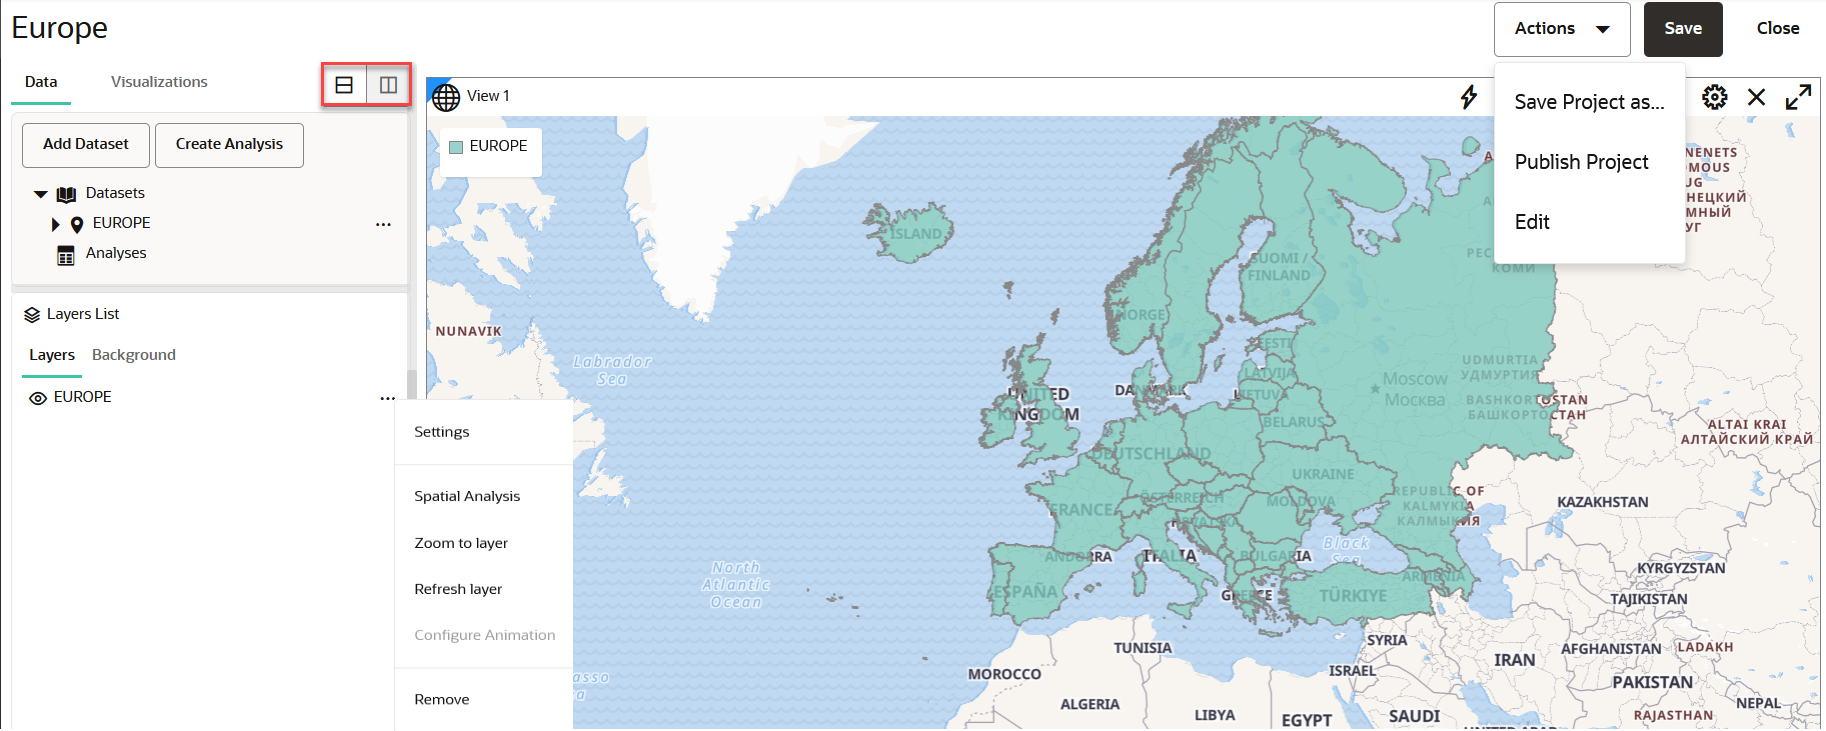1826x731 pixels.
Task: Select EUROPE layer name in Layers list
Action: 83,397
